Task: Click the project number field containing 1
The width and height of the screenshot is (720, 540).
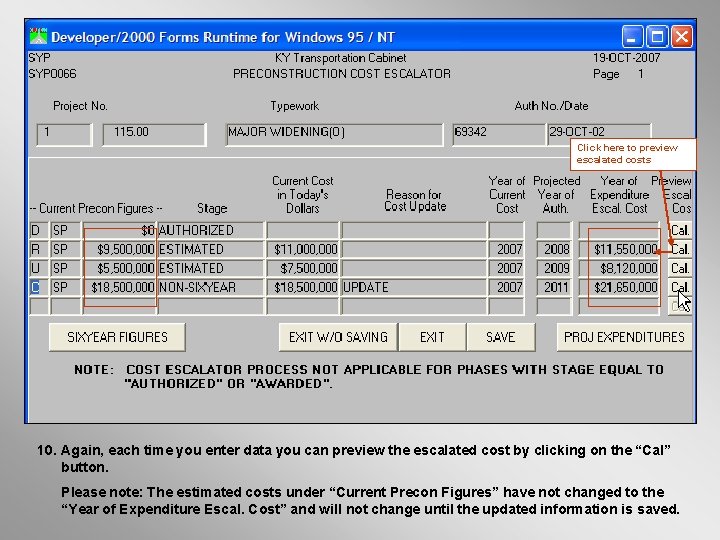Action: coord(64,134)
